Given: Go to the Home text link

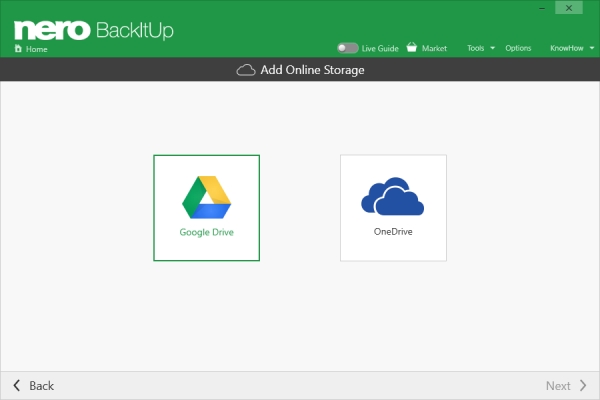Looking at the screenshot, I should pyautogui.click(x=36, y=49).
